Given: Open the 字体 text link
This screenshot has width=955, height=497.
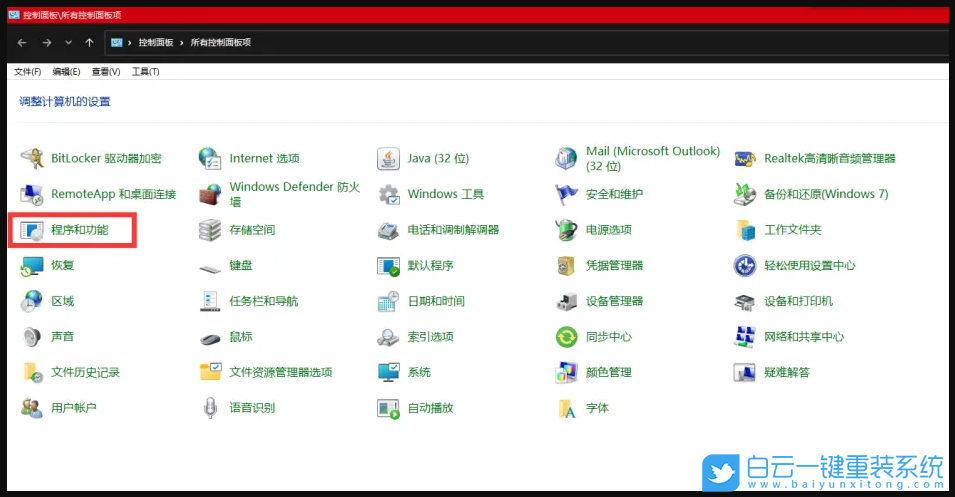Looking at the screenshot, I should [597, 408].
